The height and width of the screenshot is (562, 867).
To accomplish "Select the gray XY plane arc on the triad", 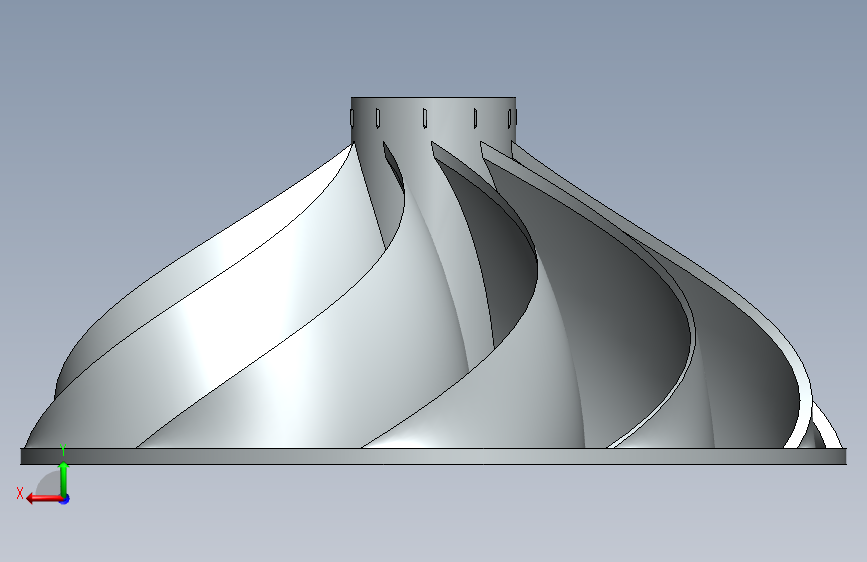I will tap(49, 483).
